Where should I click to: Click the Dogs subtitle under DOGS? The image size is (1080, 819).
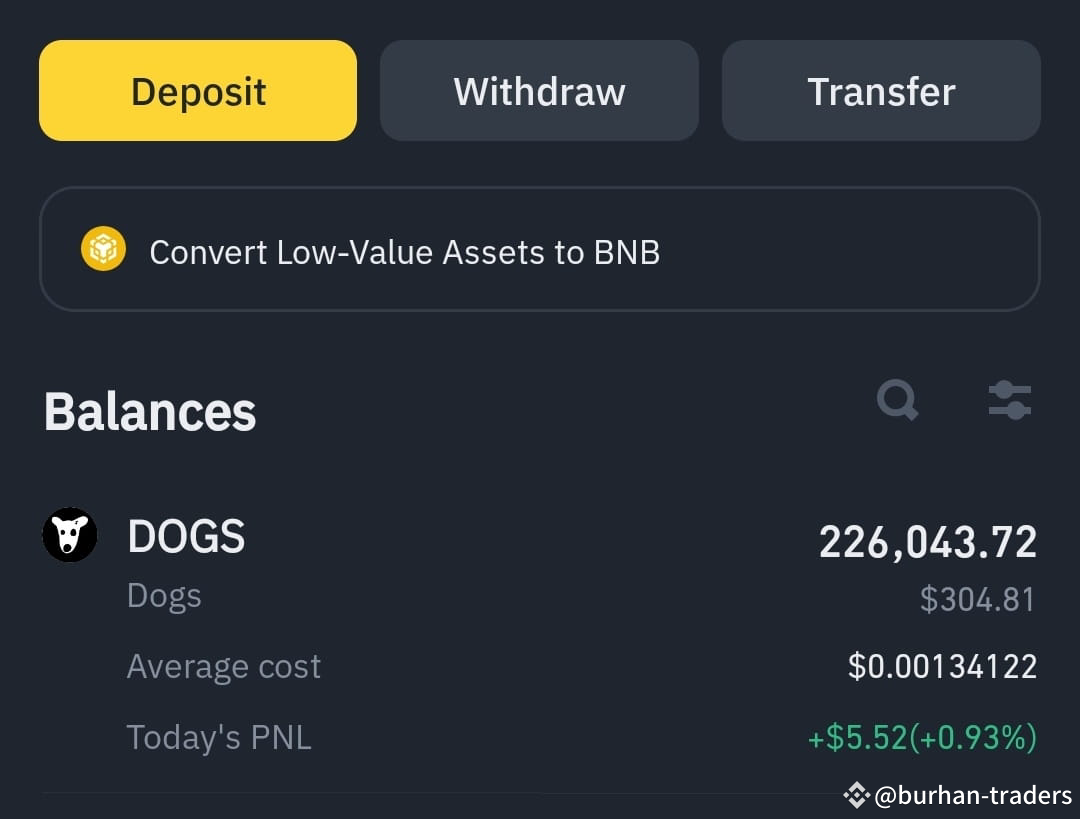(164, 597)
